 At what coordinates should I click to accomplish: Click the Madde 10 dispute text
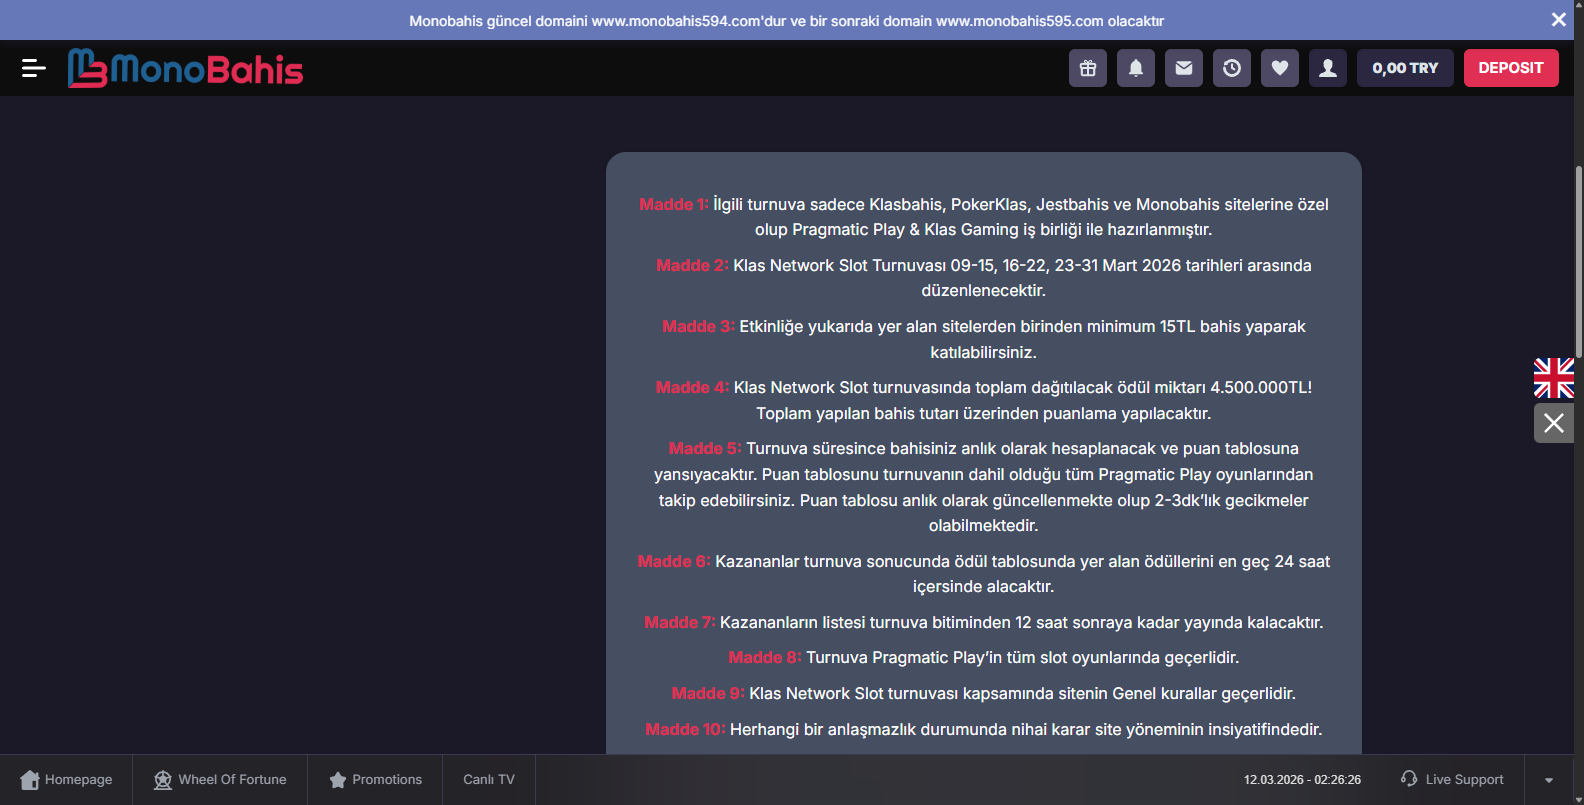[x=984, y=730]
